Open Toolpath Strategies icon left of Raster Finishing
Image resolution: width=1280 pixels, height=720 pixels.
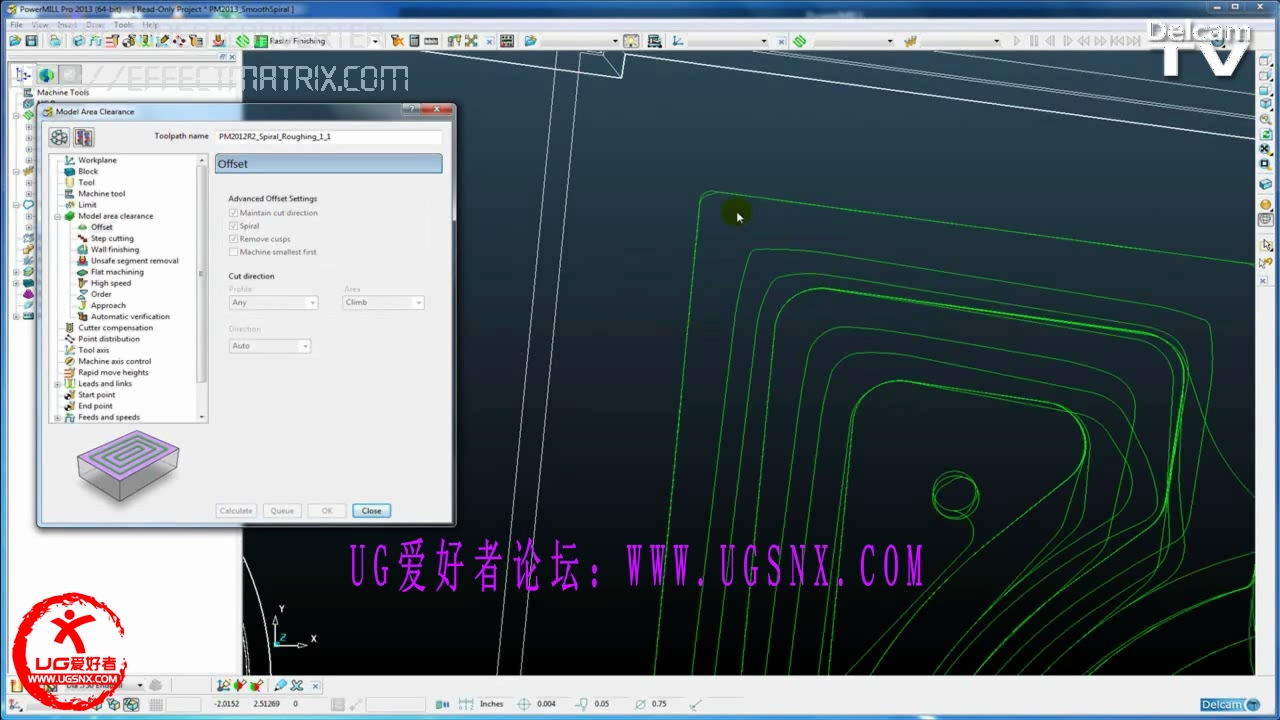pos(243,41)
